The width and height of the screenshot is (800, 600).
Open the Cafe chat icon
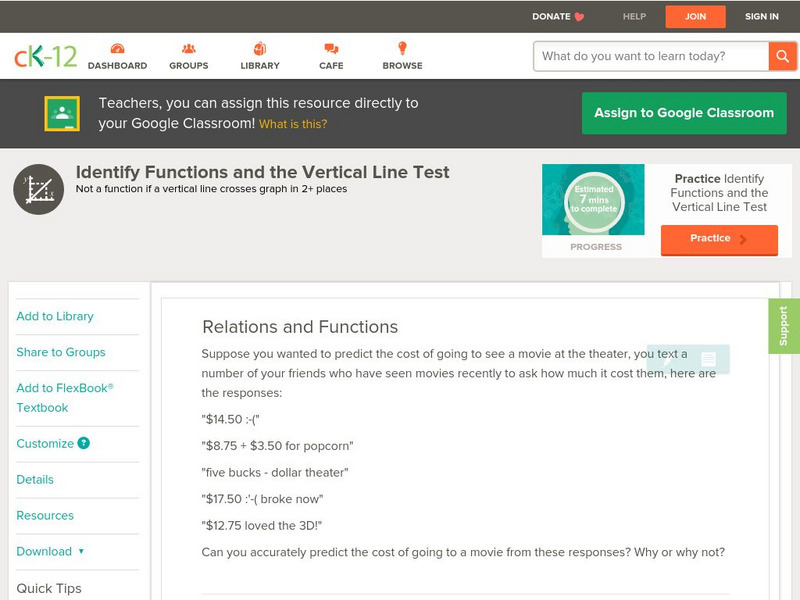point(331,49)
